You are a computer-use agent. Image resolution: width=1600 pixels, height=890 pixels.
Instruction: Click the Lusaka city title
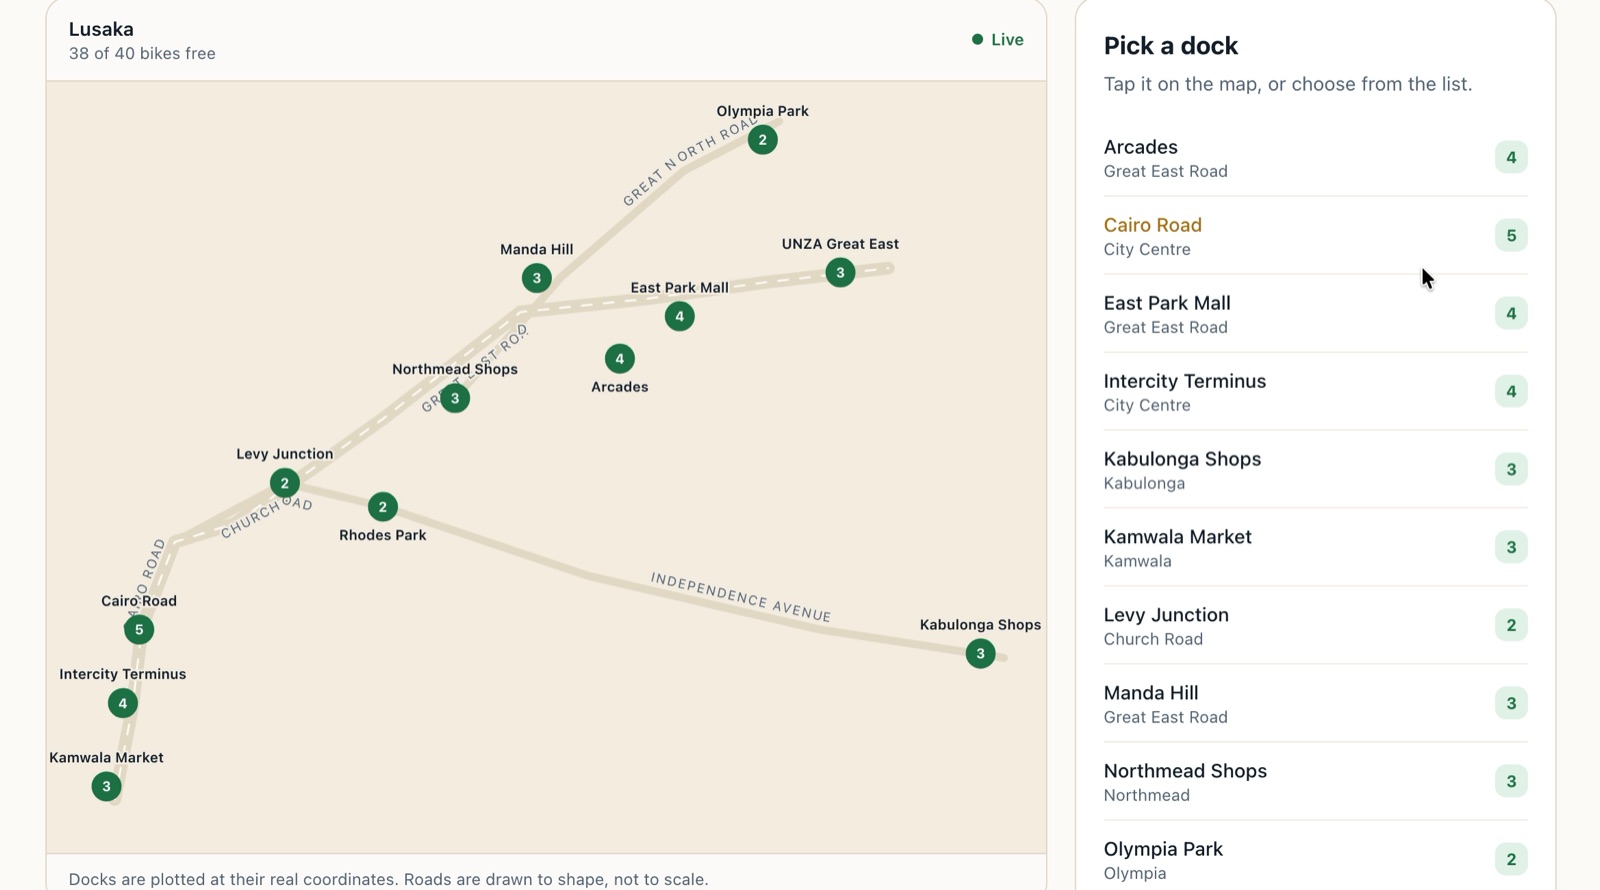[101, 29]
